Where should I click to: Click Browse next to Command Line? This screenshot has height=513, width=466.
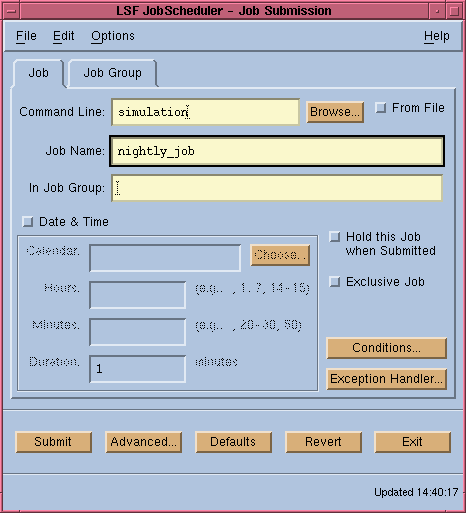point(335,112)
